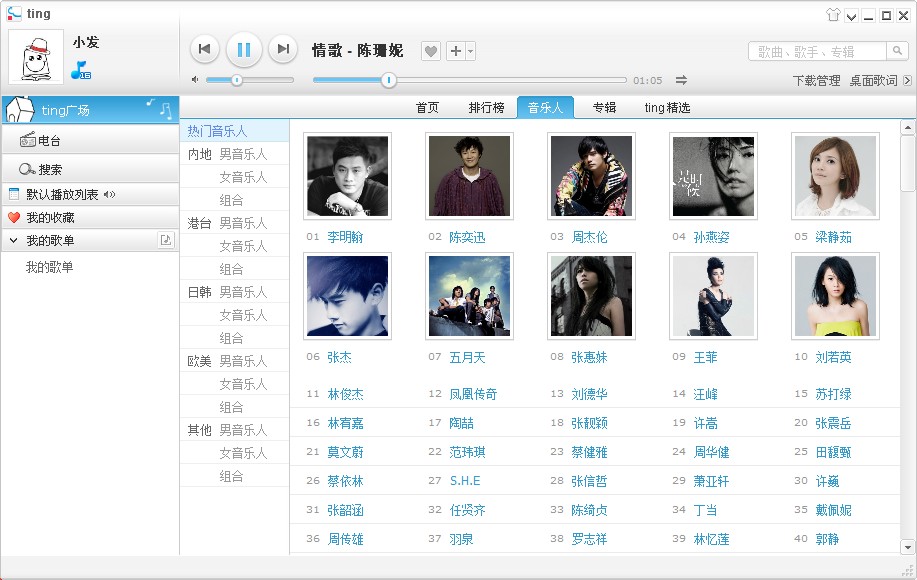Favorite the current song with heart button

pyautogui.click(x=430, y=51)
